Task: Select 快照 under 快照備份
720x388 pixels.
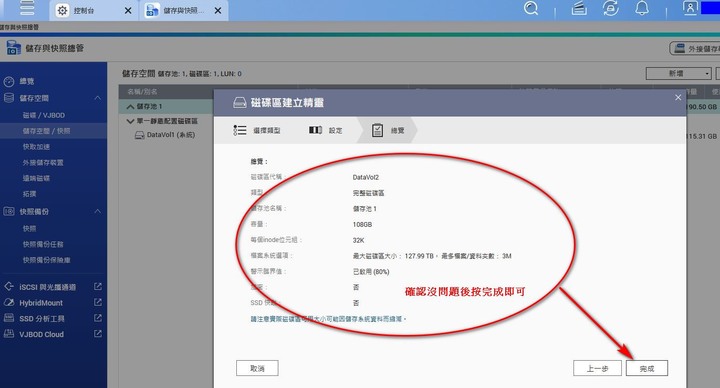Action: click(x=29, y=228)
